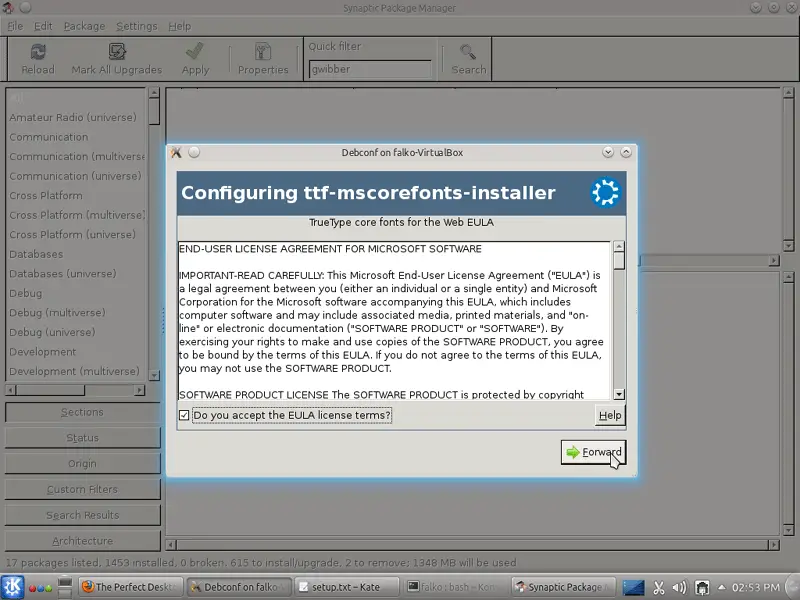Screen dimensions: 800x600
Task: Click the Sections filter button
Action: (x=82, y=412)
